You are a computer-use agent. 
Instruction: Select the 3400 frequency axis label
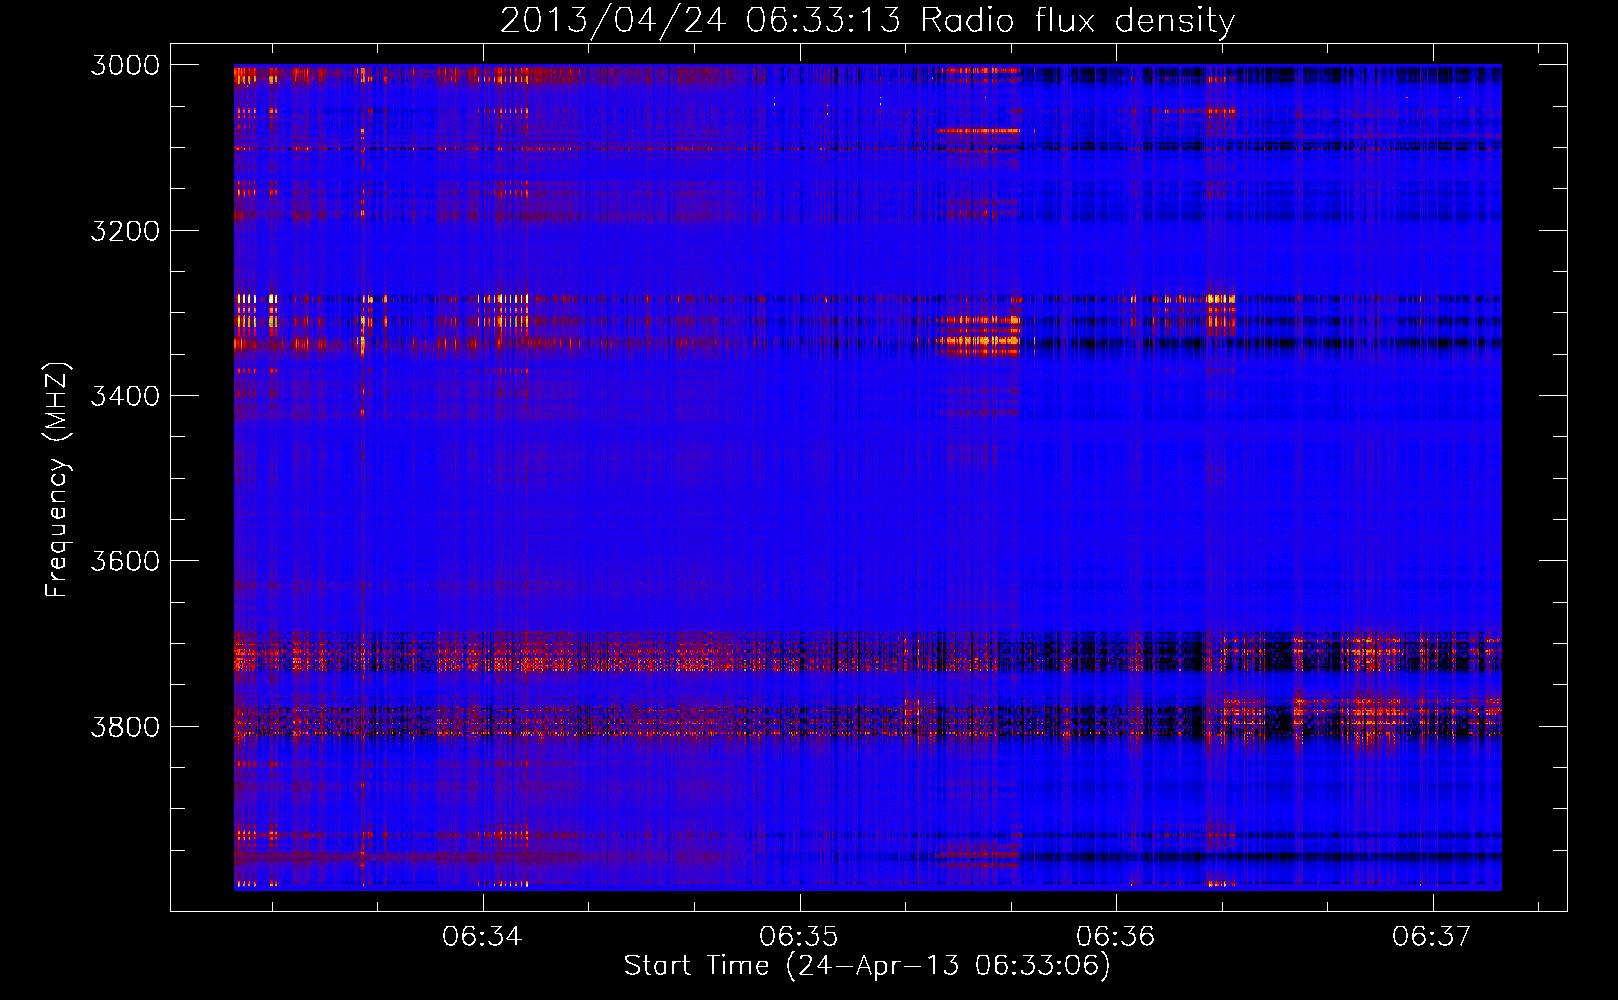tap(125, 396)
